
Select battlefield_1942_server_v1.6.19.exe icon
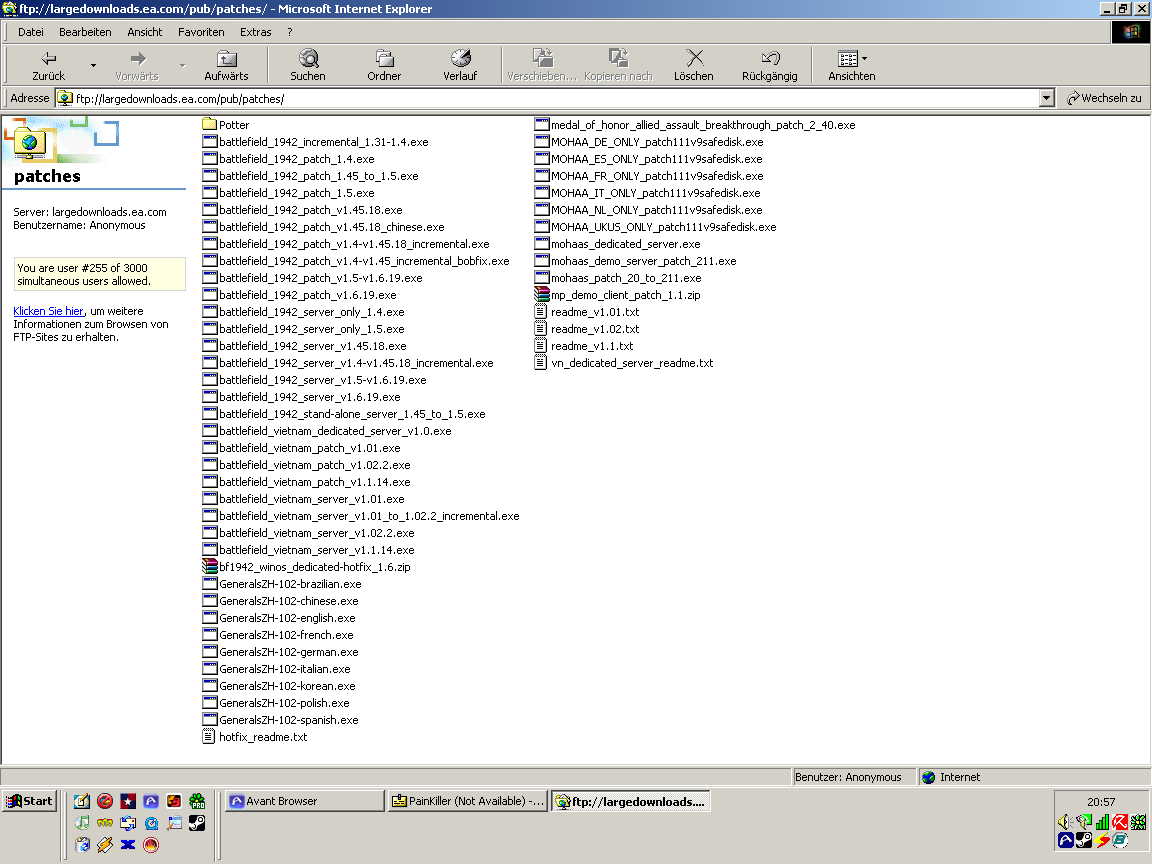[209, 397]
